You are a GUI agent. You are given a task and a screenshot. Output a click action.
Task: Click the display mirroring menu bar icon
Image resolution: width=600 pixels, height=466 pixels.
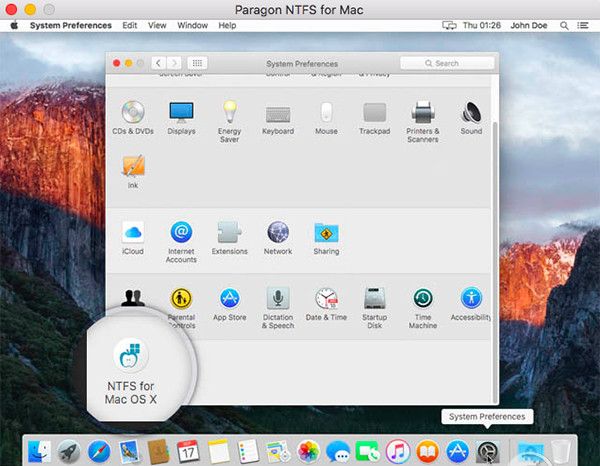pyautogui.click(x=449, y=26)
